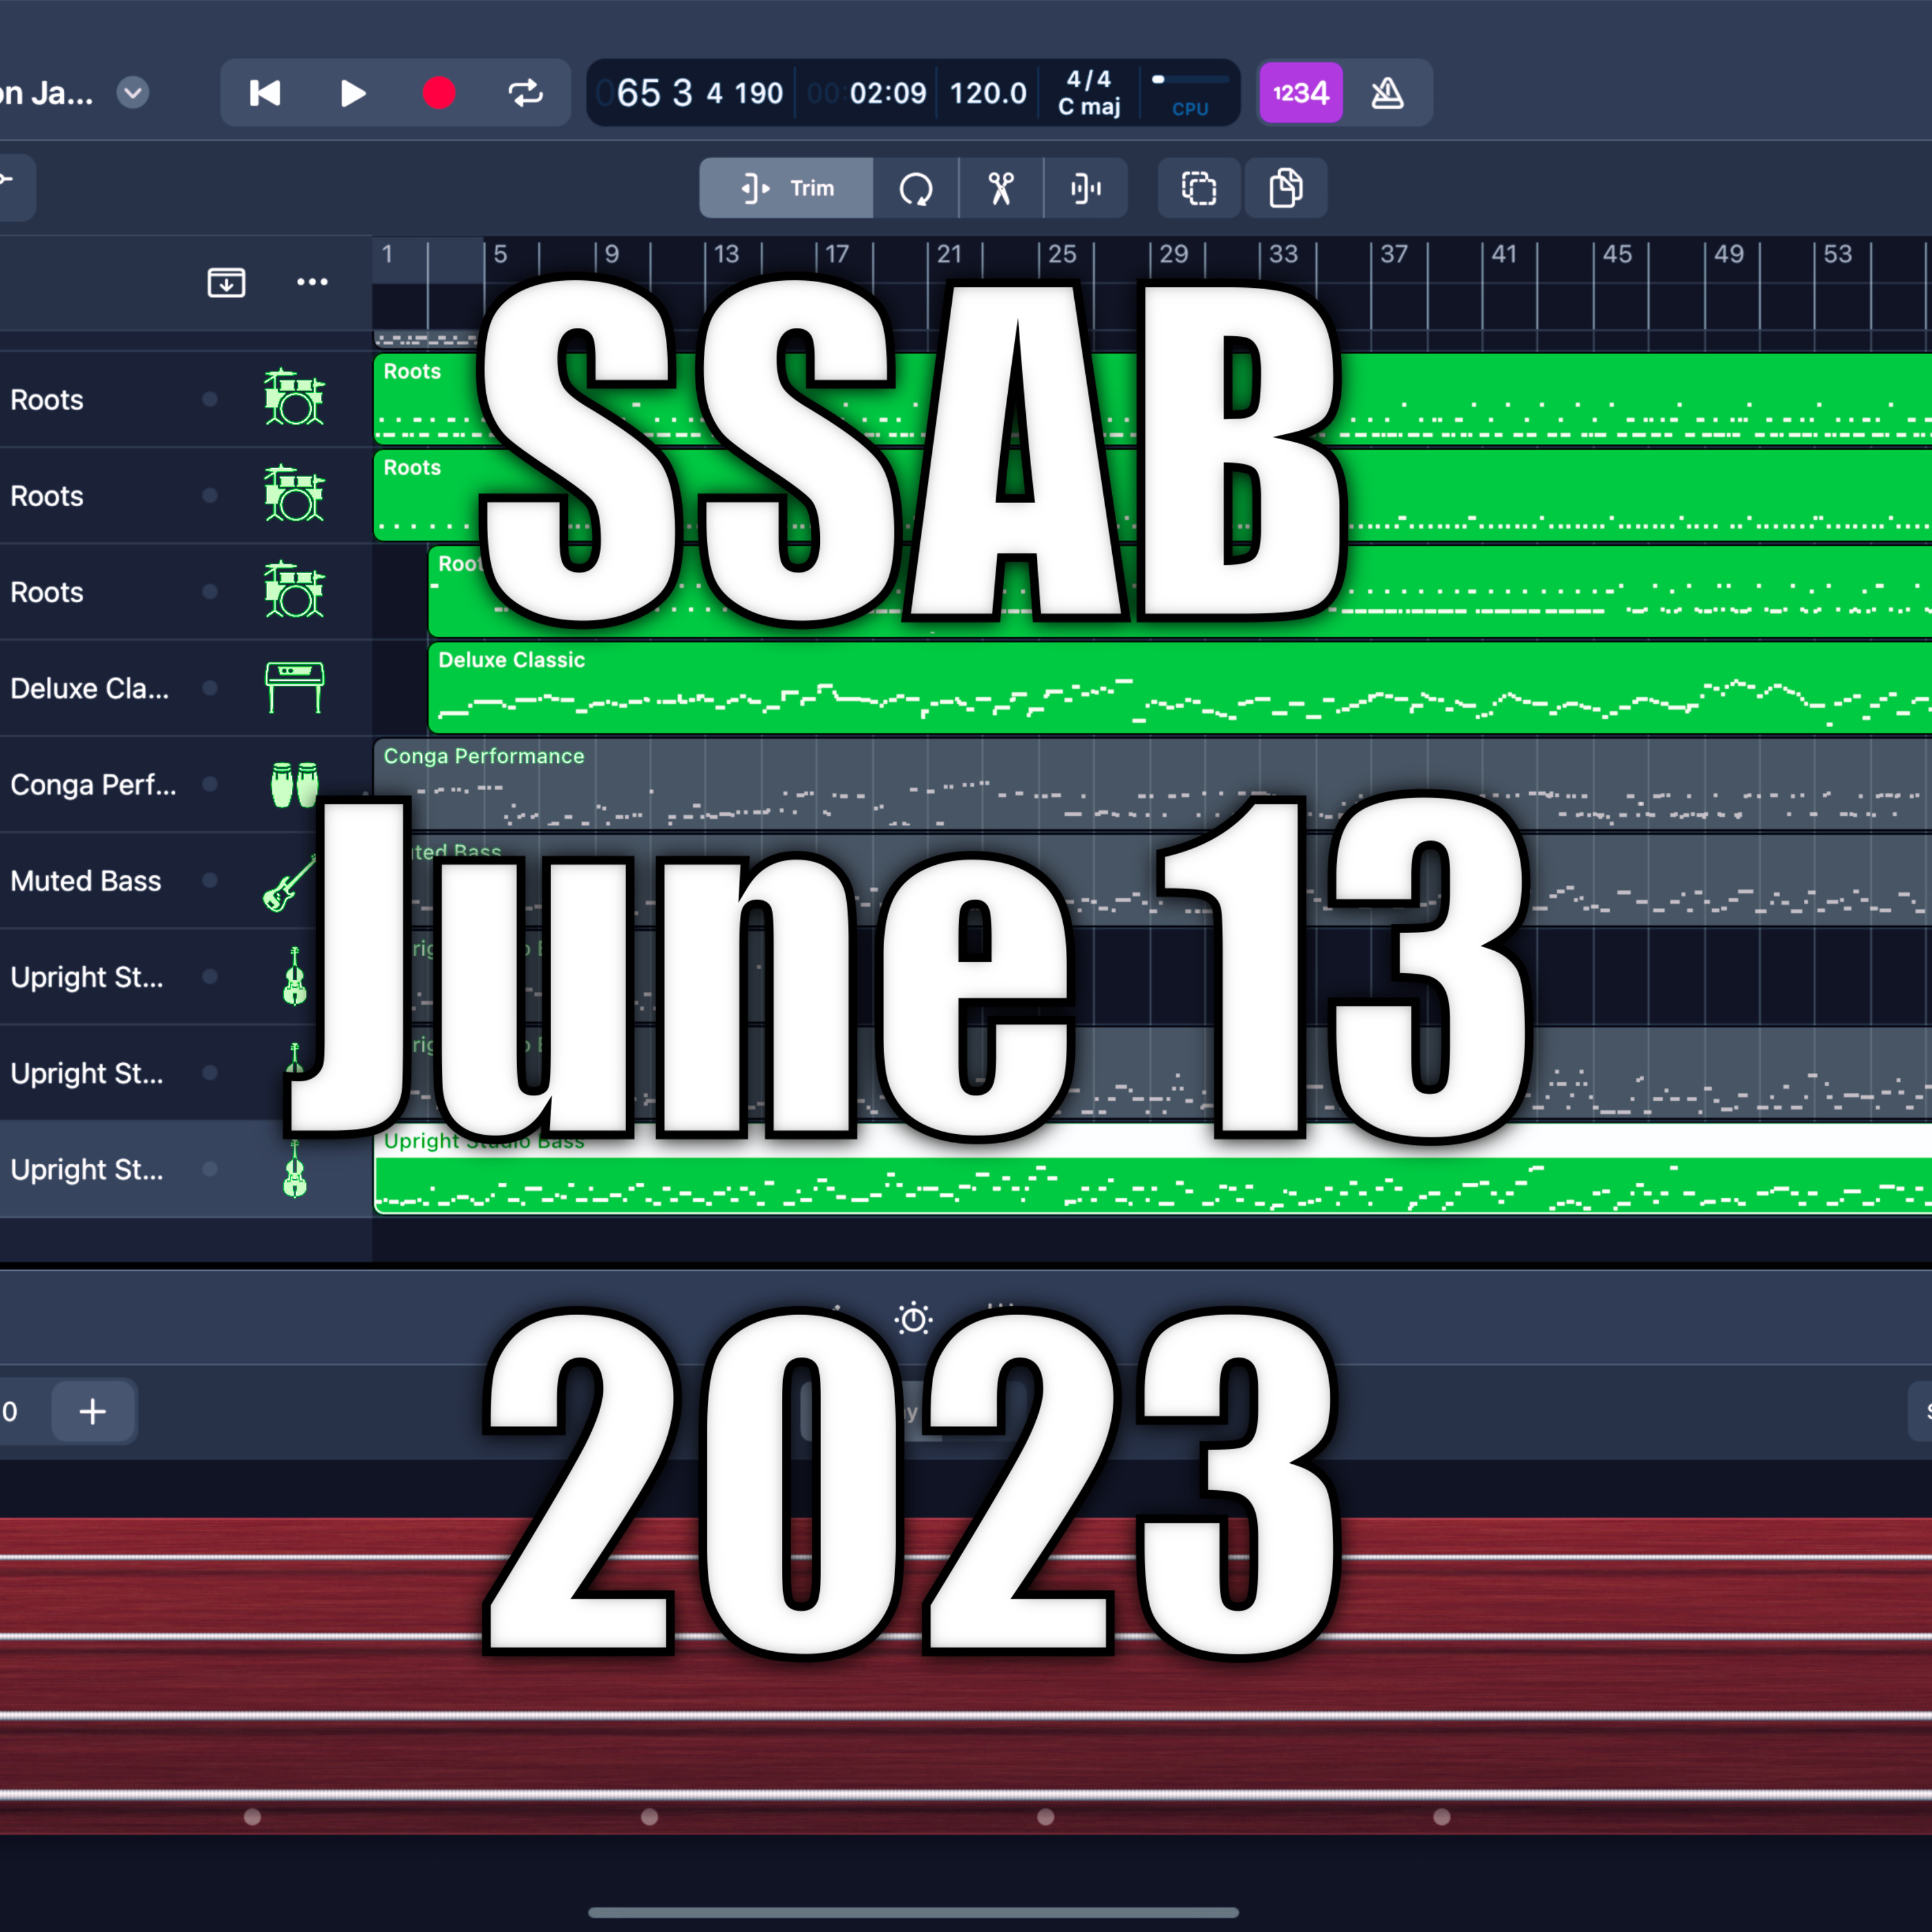Viewport: 1932px width, 1932px height.
Task: Click the Go to Beginning transport button
Action: click(x=265, y=93)
